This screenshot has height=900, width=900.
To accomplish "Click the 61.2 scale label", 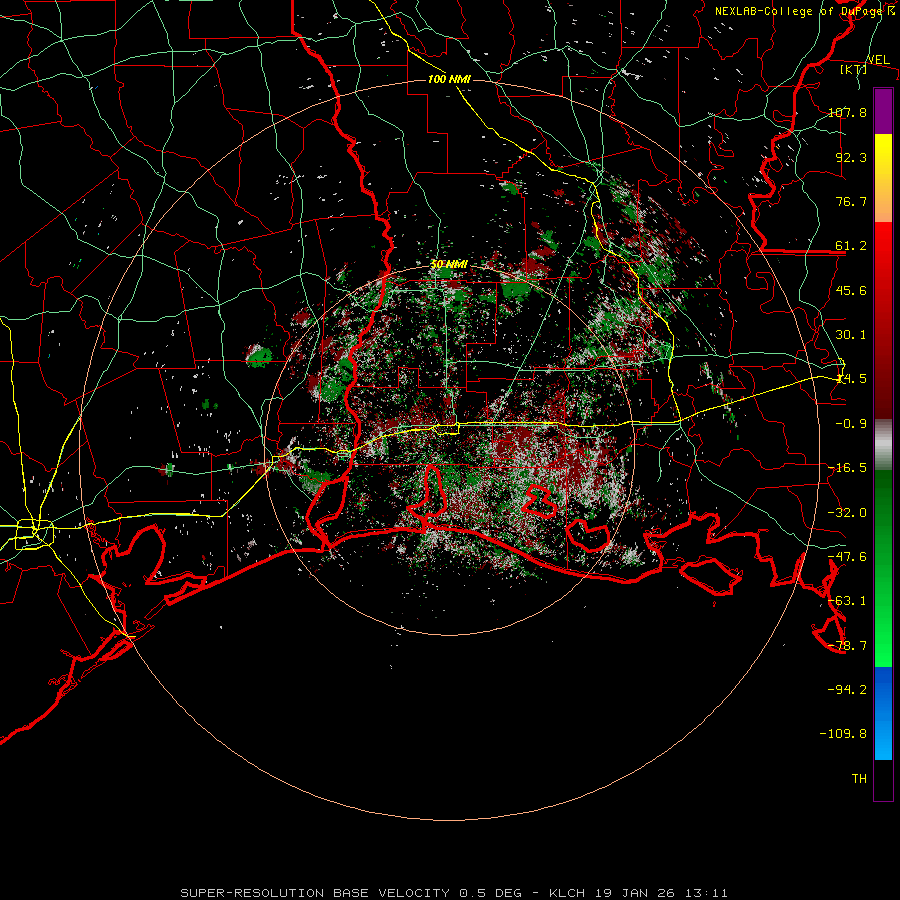I will pos(851,246).
